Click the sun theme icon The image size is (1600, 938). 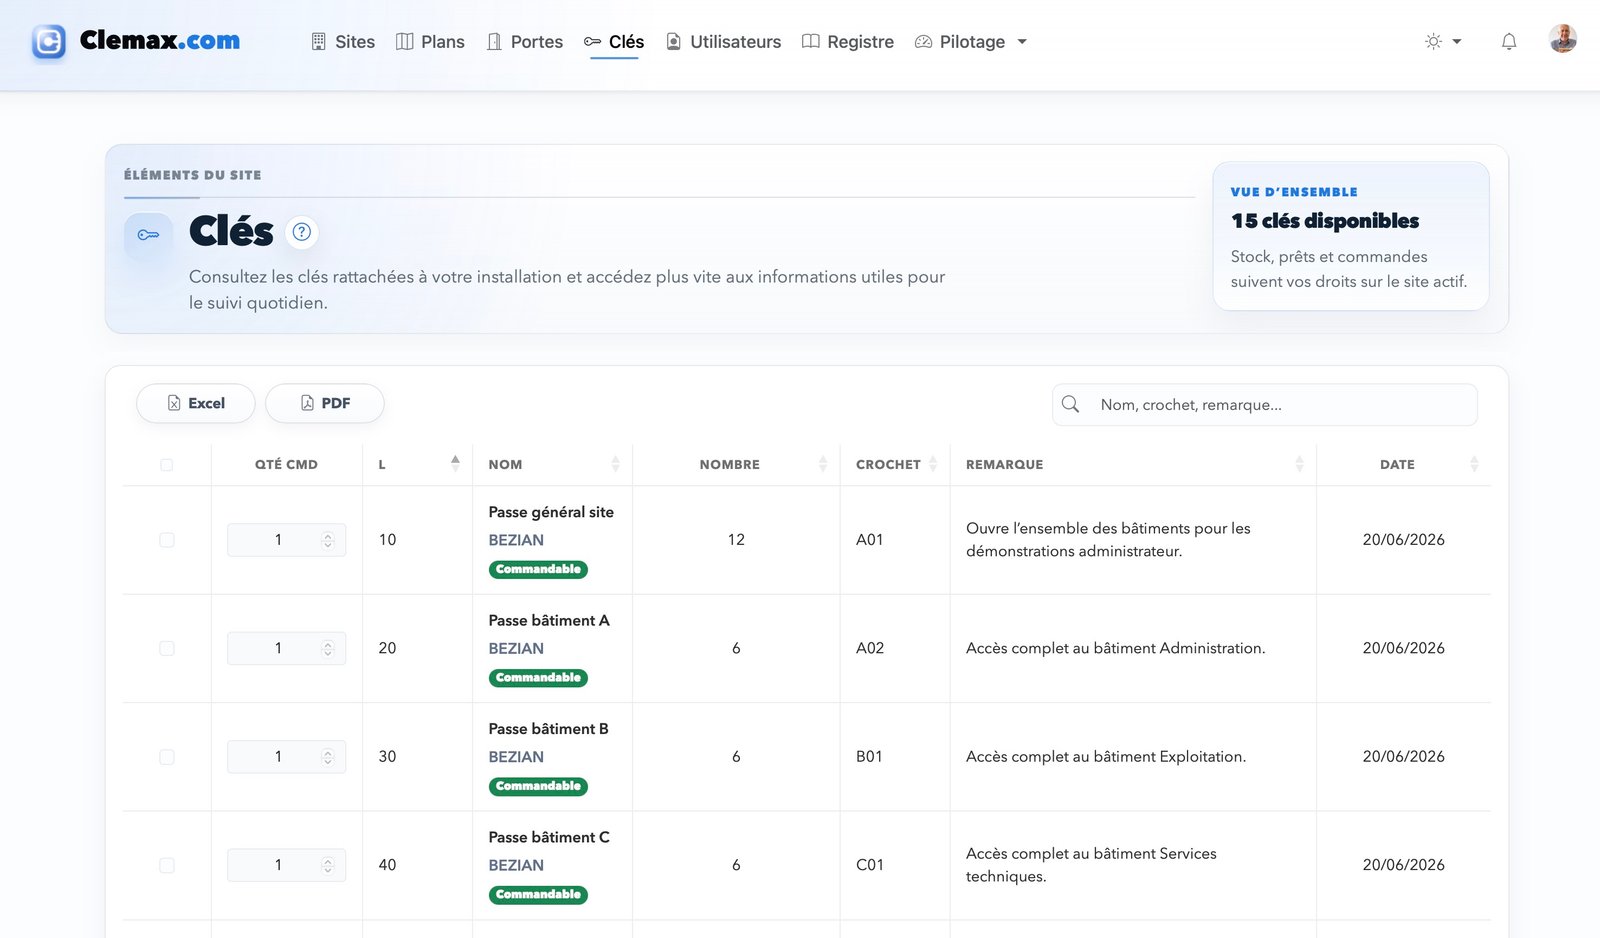point(1433,42)
